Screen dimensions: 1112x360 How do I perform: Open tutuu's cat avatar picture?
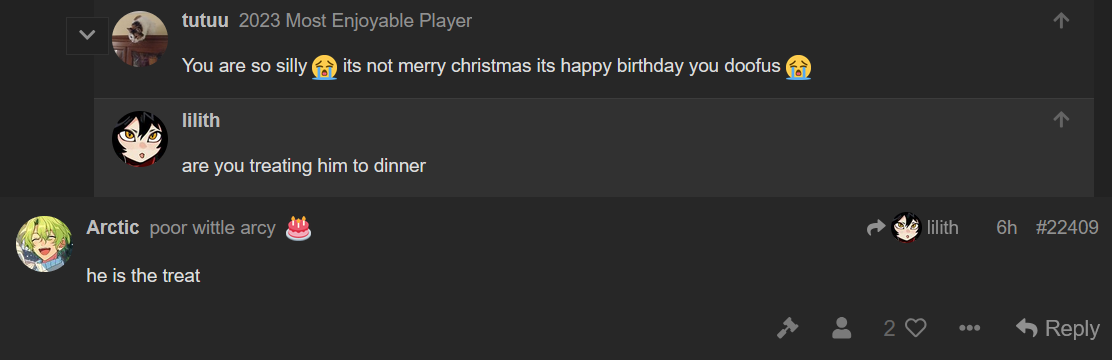click(140, 39)
